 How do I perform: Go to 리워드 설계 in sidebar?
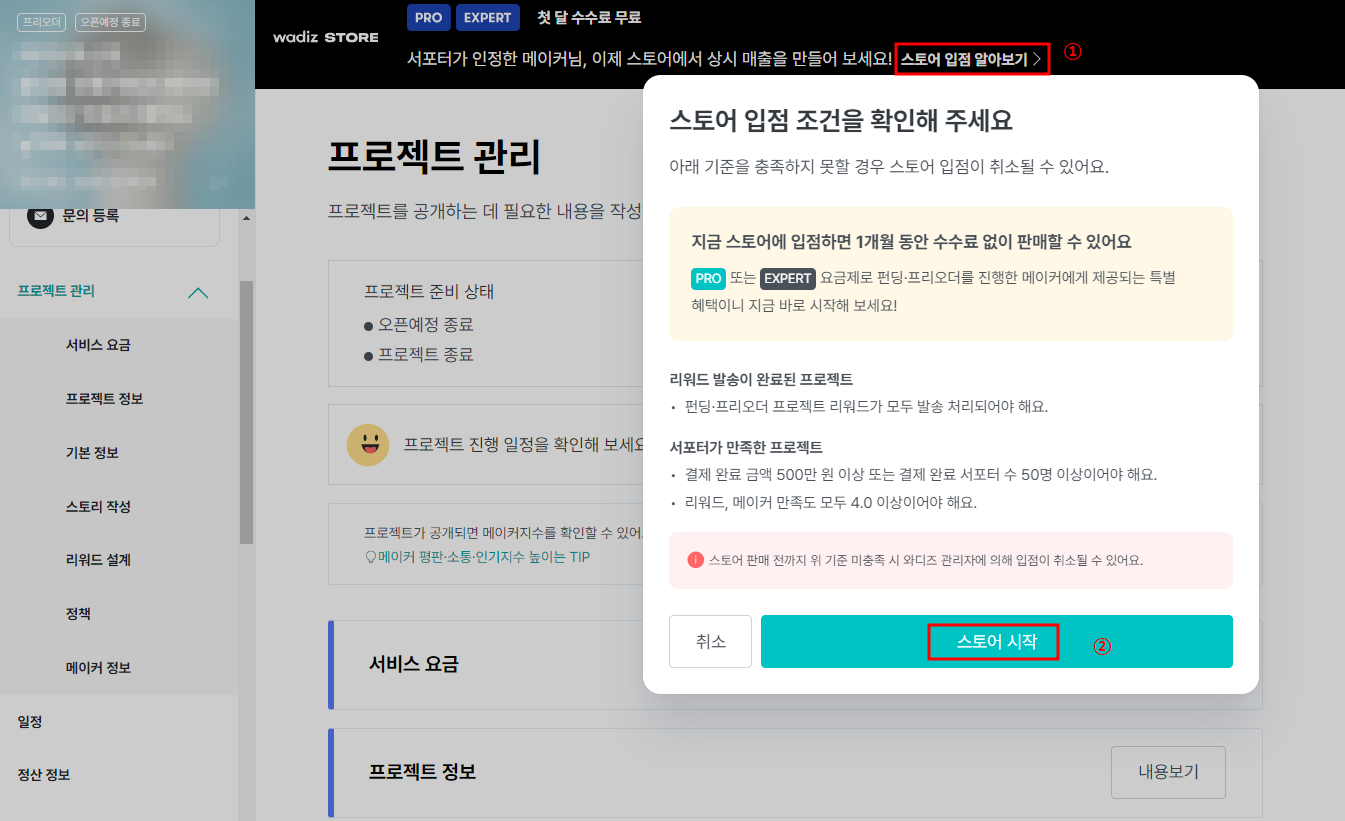[x=98, y=560]
